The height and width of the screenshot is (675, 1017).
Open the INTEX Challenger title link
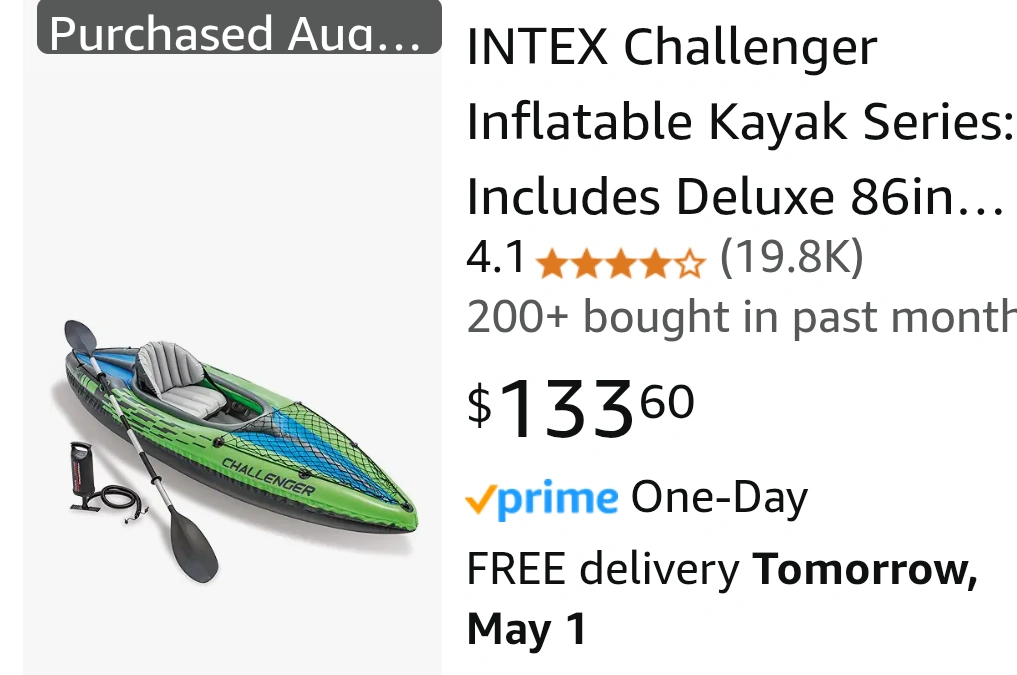(x=671, y=47)
